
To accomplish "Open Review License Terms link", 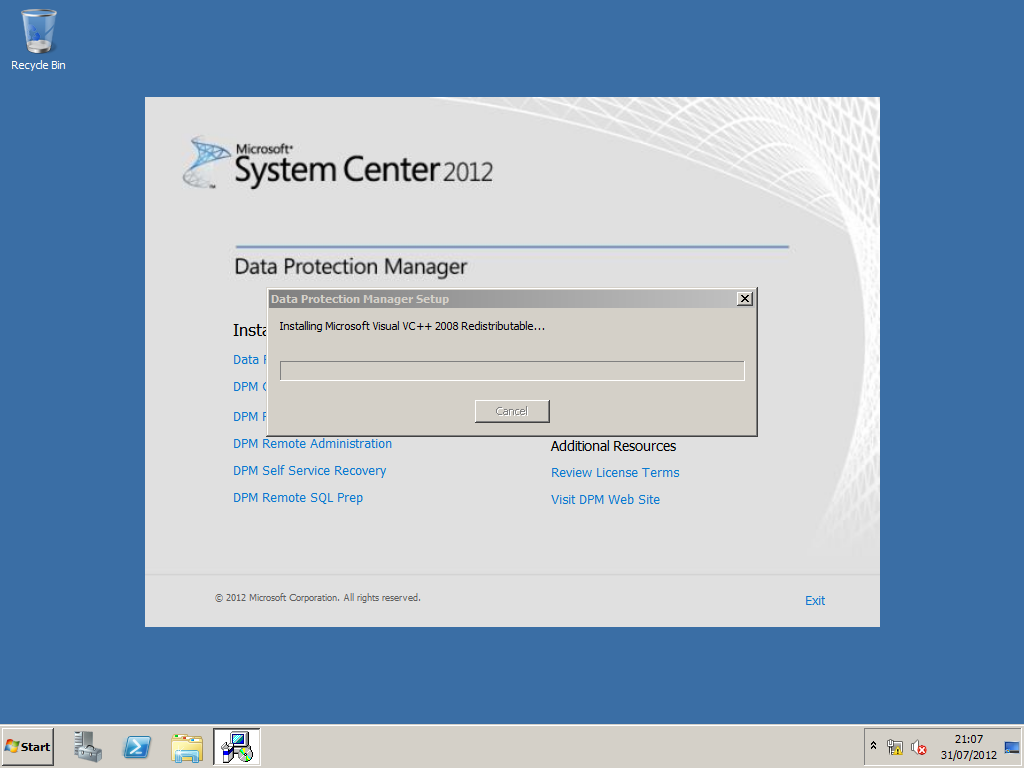I will pyautogui.click(x=615, y=472).
